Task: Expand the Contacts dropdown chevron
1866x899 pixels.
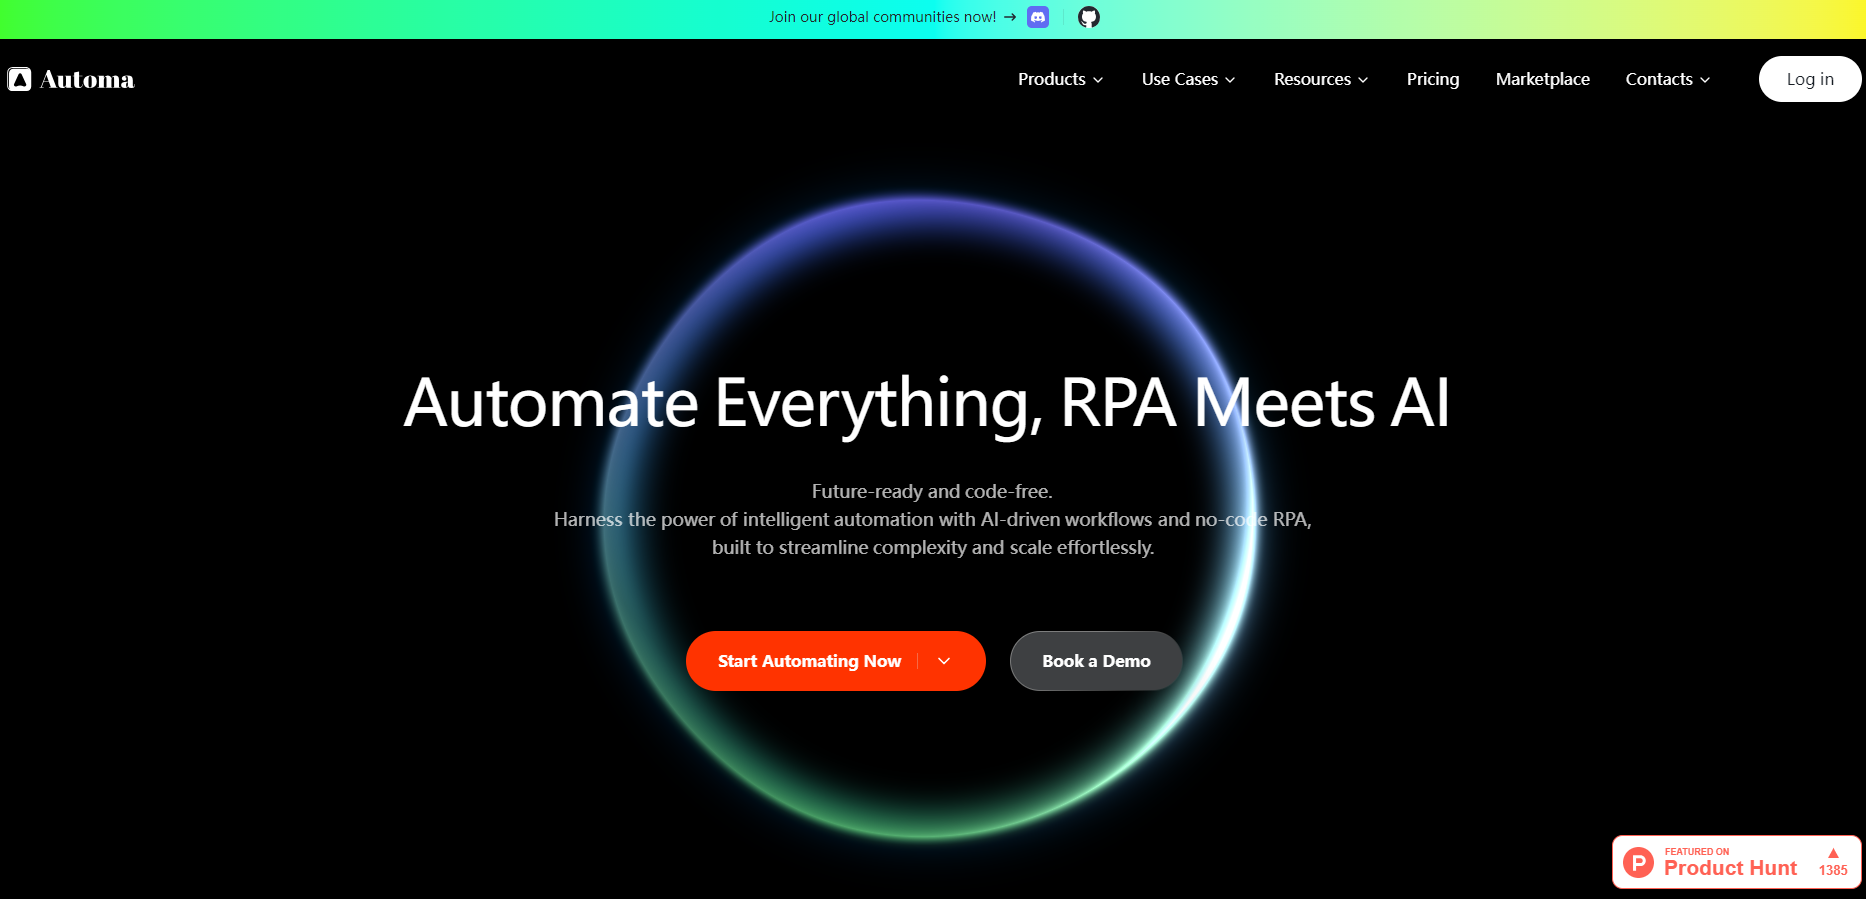Action: (1705, 80)
